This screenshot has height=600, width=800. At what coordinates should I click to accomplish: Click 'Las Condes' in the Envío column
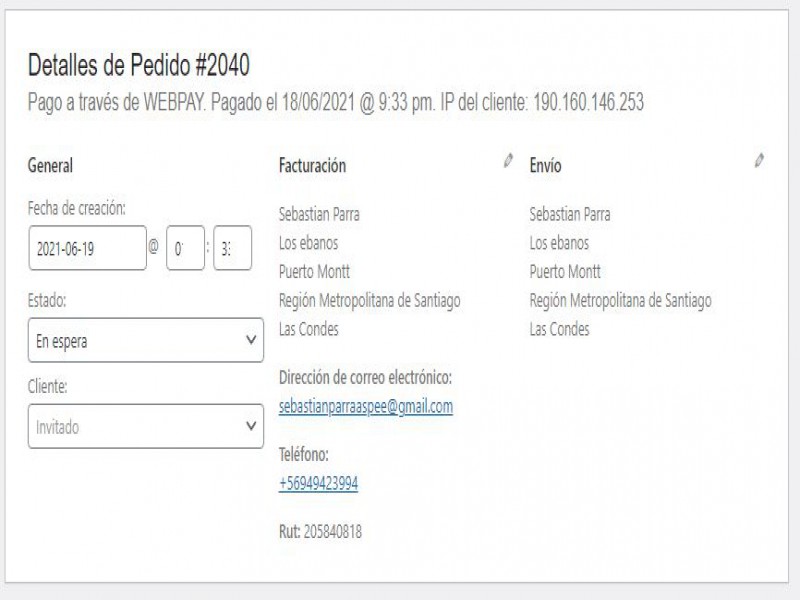click(x=559, y=329)
